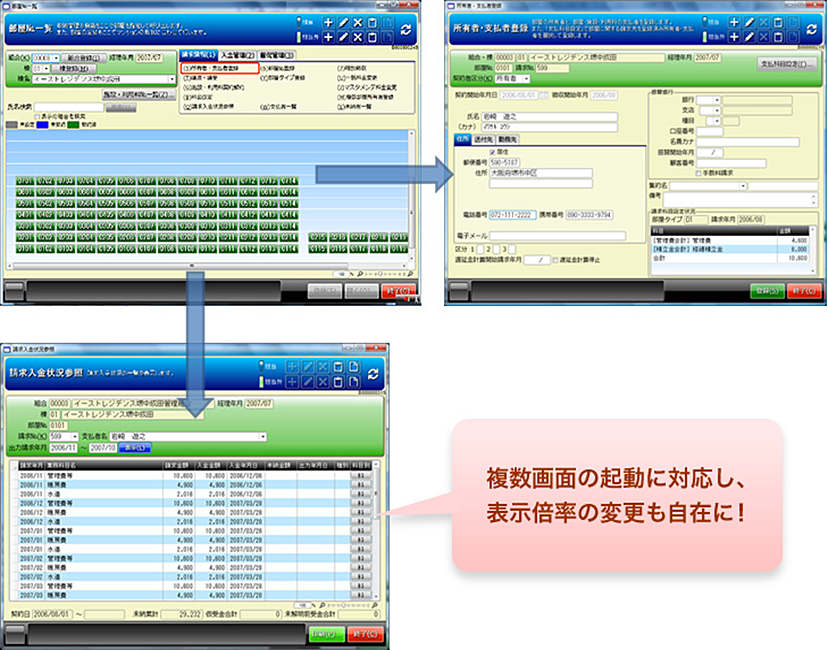The image size is (828, 650).
Task: Click zoom-out magnifier in room list window
Action: 360,274
